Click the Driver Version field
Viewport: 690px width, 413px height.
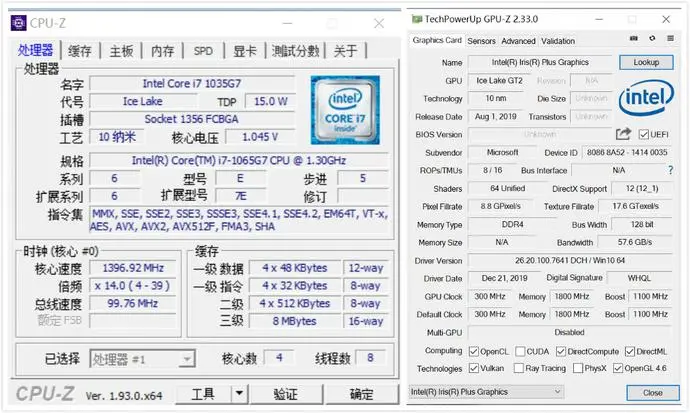click(x=570, y=260)
